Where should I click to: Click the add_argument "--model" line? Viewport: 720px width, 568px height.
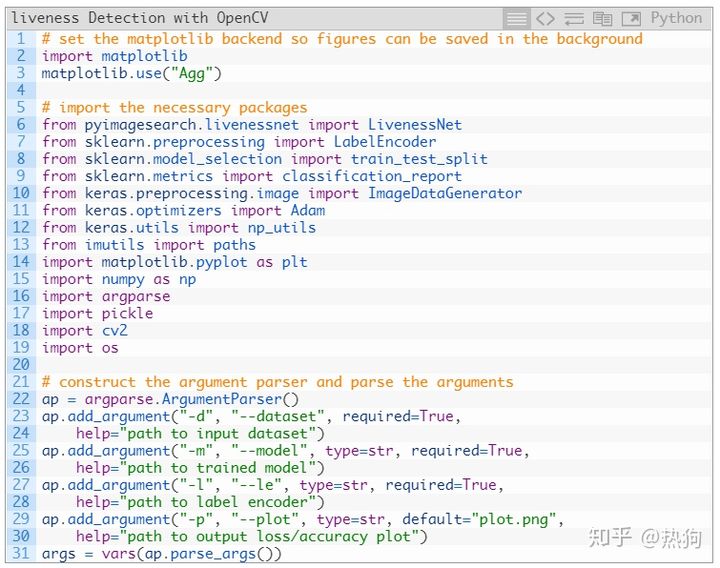(x=286, y=451)
